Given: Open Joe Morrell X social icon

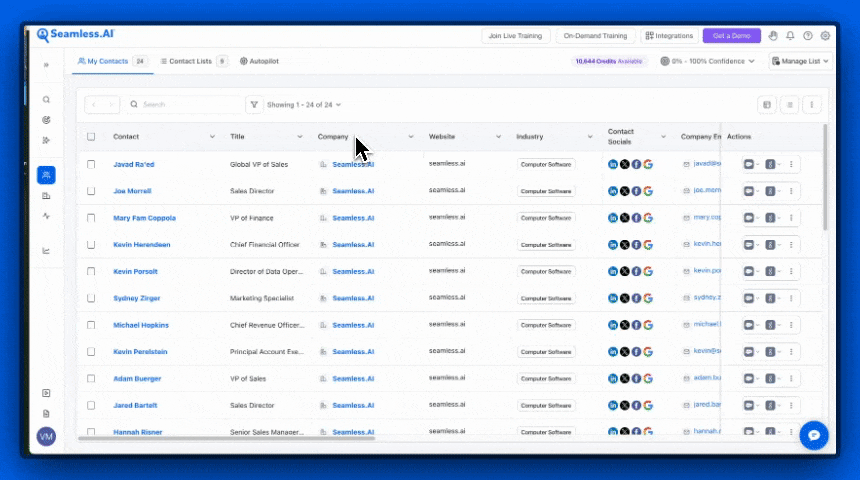Looking at the screenshot, I should [625, 191].
